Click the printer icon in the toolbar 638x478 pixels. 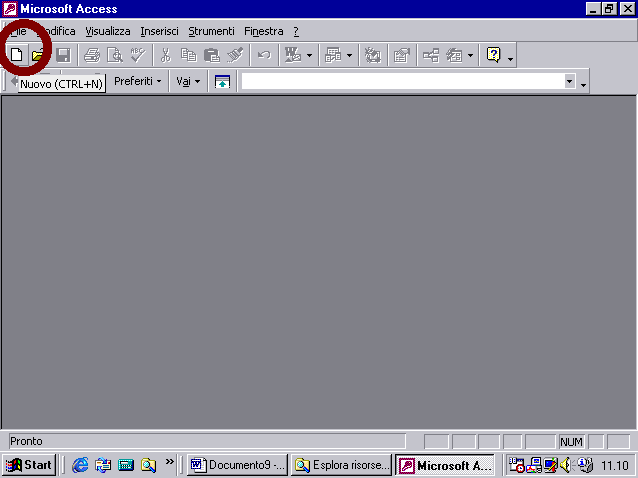(92, 55)
